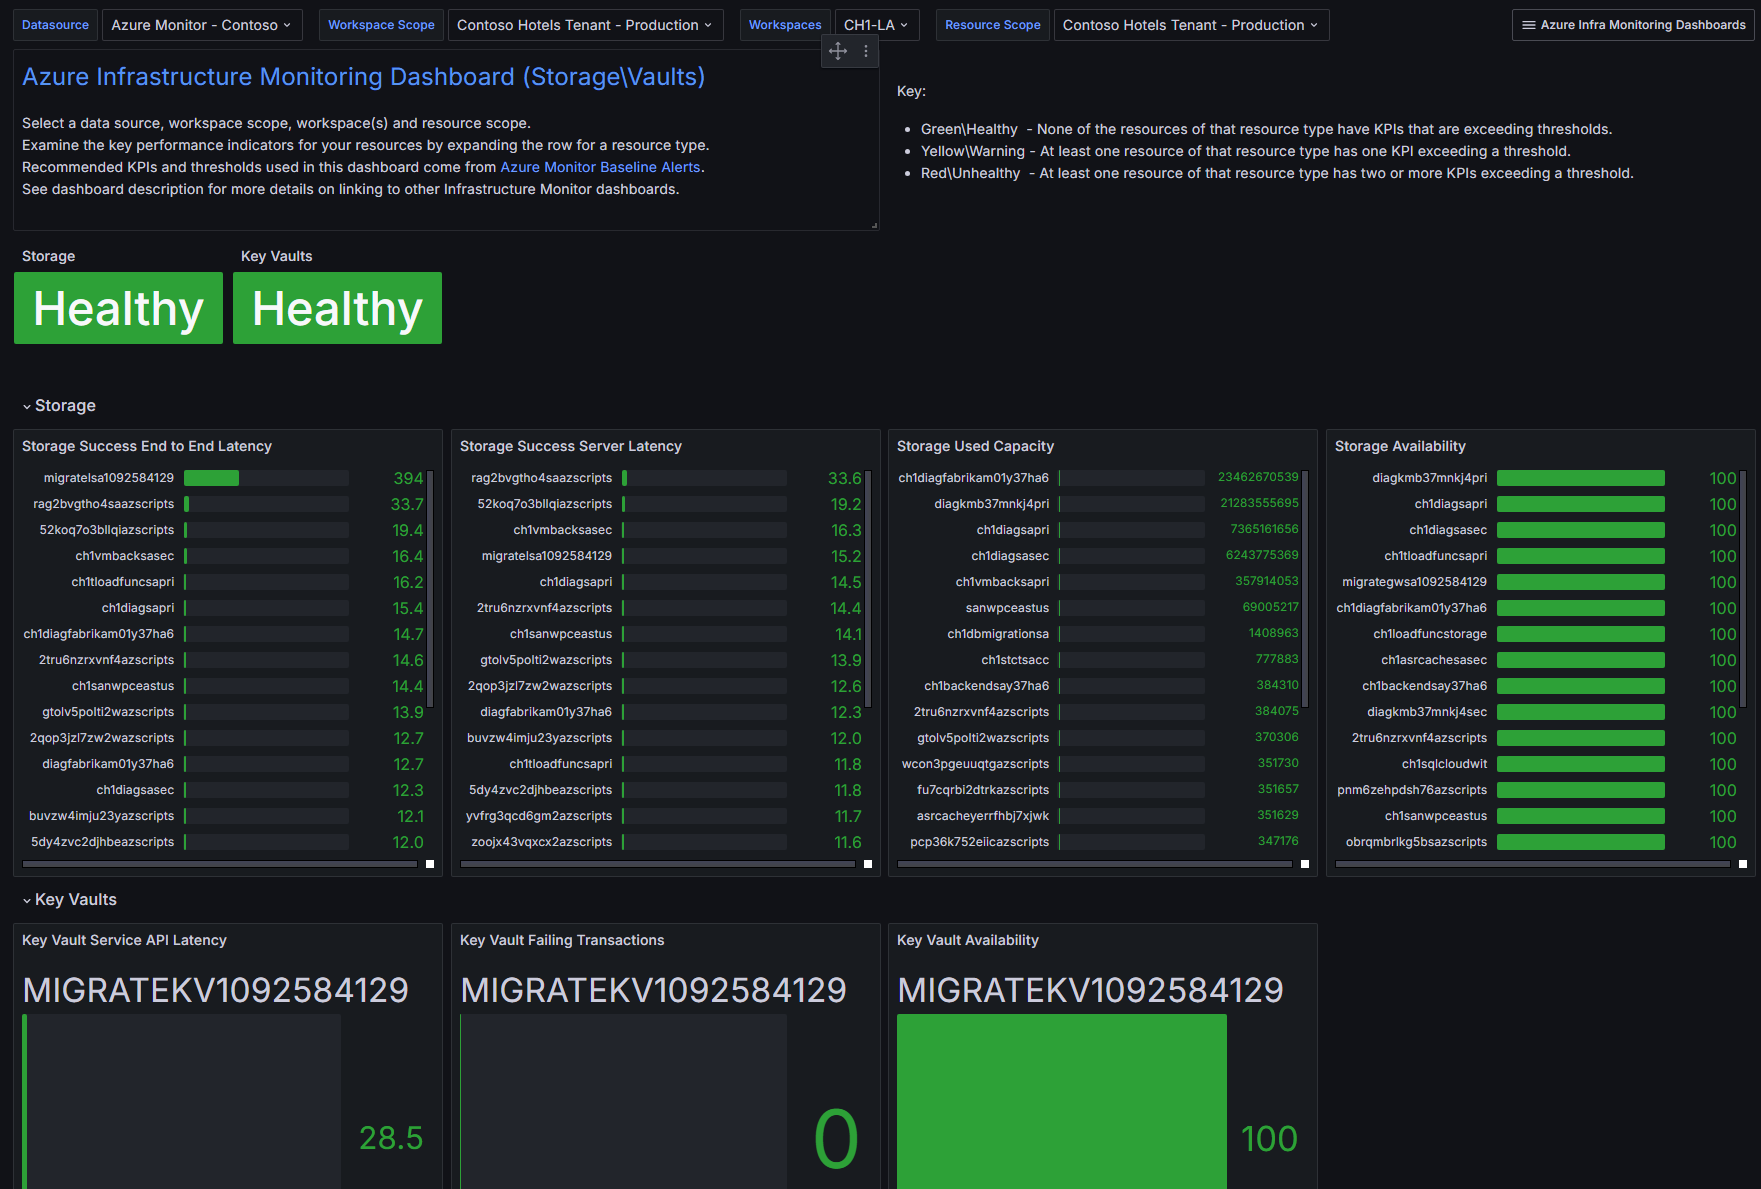
Task: Click the vertical scrollbar in Storage Availability panel
Action: (1744, 588)
